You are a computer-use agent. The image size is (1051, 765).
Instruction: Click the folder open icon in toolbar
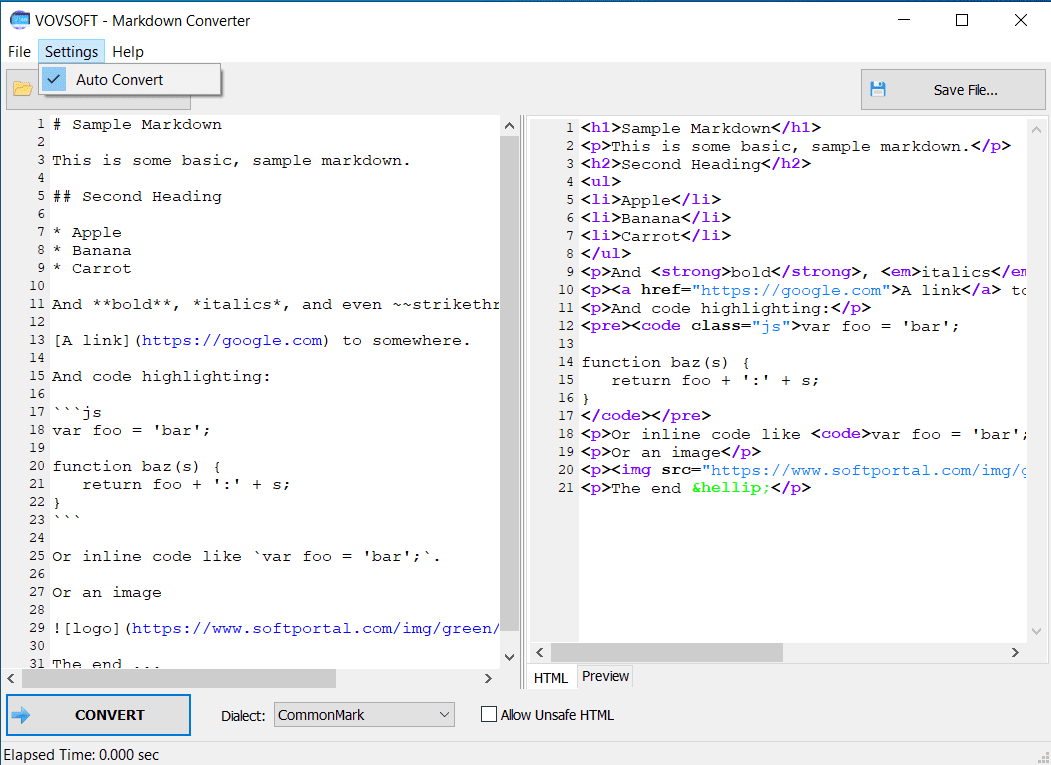22,89
